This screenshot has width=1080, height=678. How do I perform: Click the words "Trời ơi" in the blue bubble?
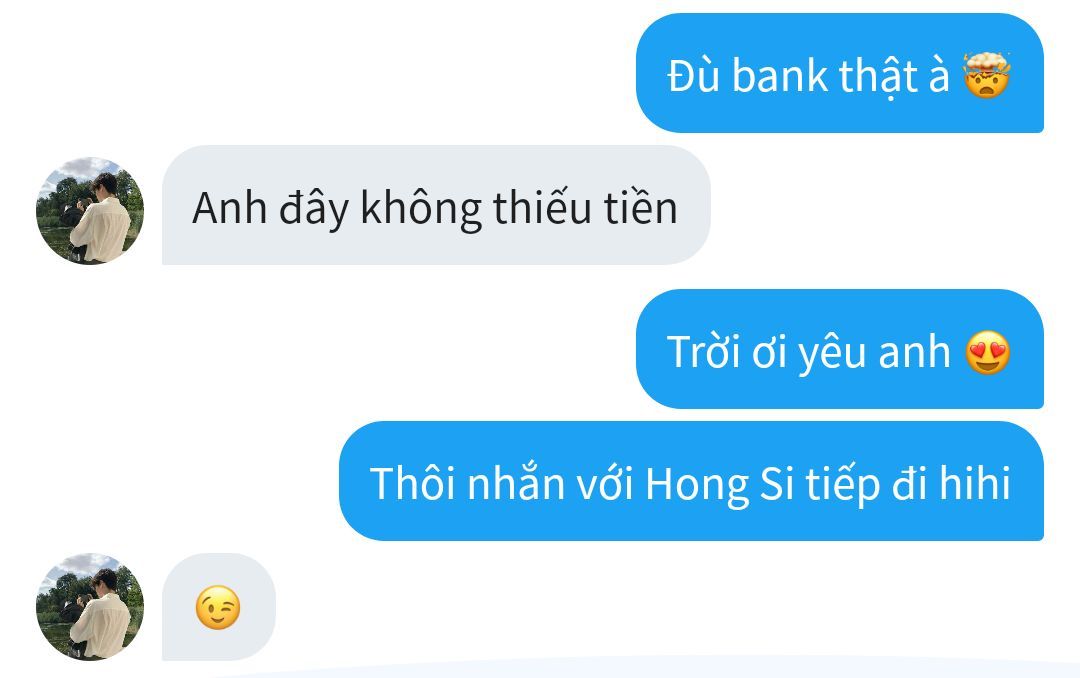[x=727, y=351]
